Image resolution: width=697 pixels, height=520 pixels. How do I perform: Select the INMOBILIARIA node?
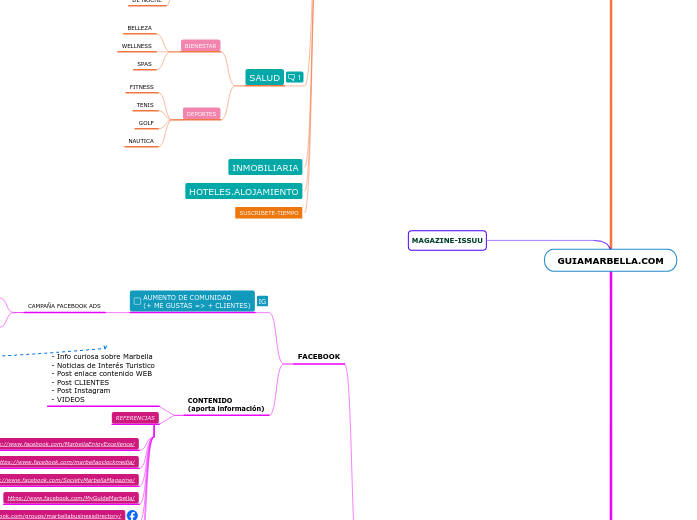click(x=265, y=168)
